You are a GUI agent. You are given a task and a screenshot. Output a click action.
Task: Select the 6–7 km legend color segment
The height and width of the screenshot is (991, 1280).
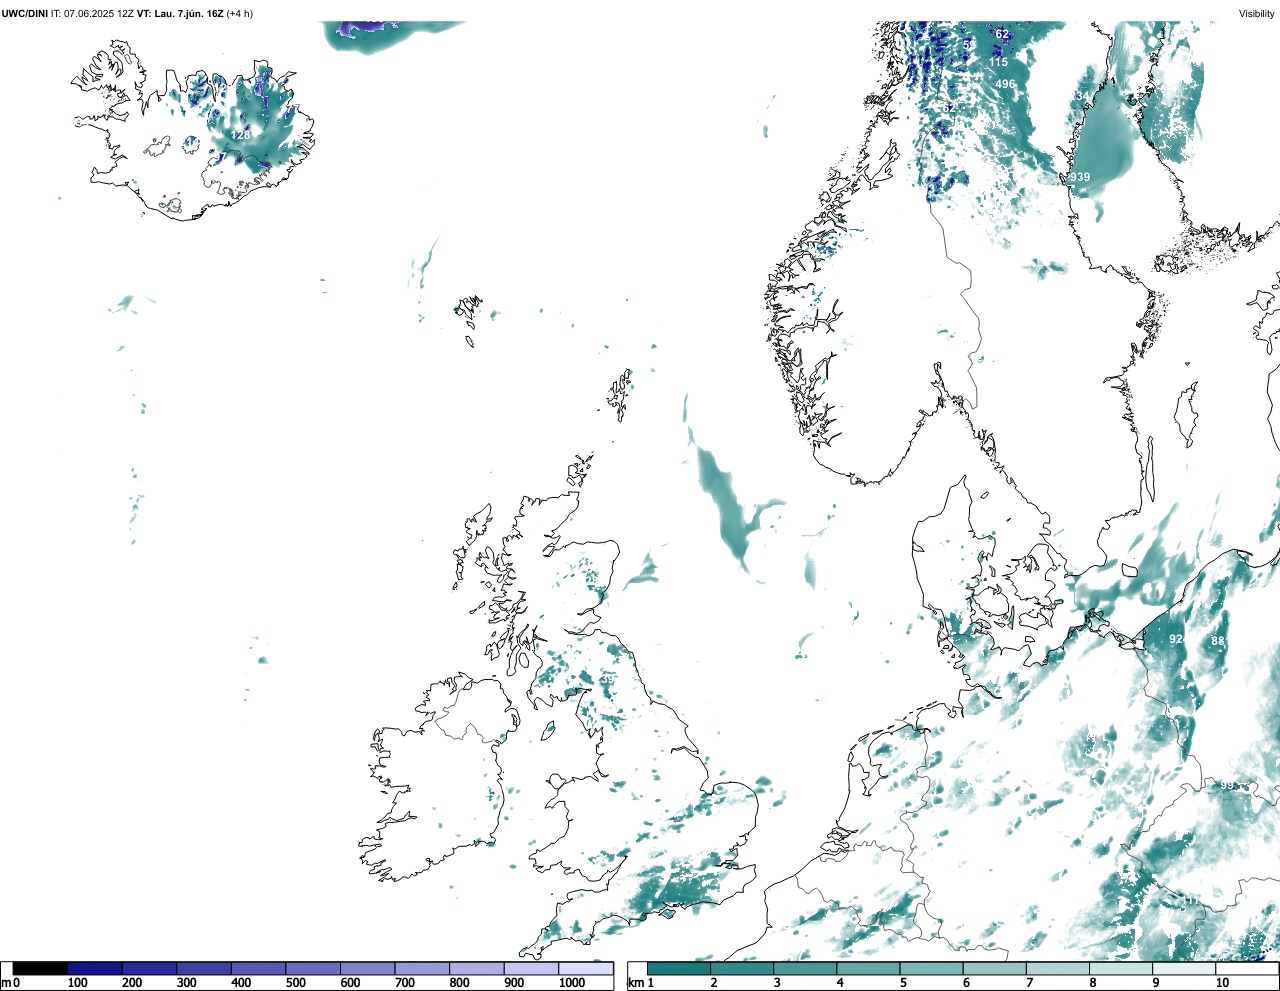pyautogui.click(x=994, y=968)
